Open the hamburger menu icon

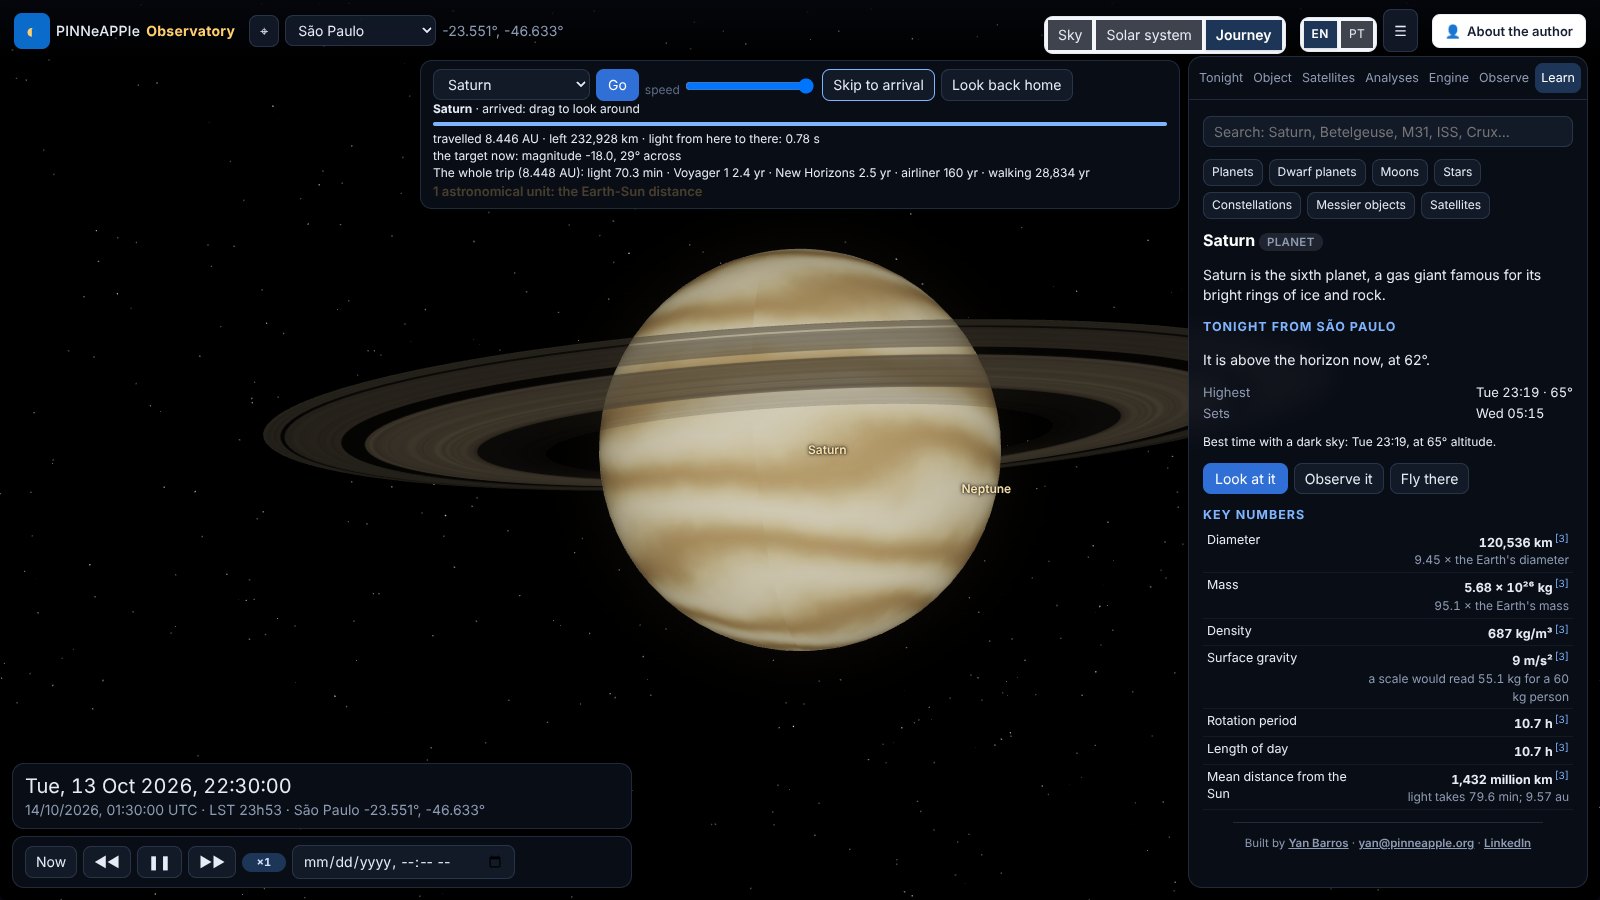click(1400, 31)
